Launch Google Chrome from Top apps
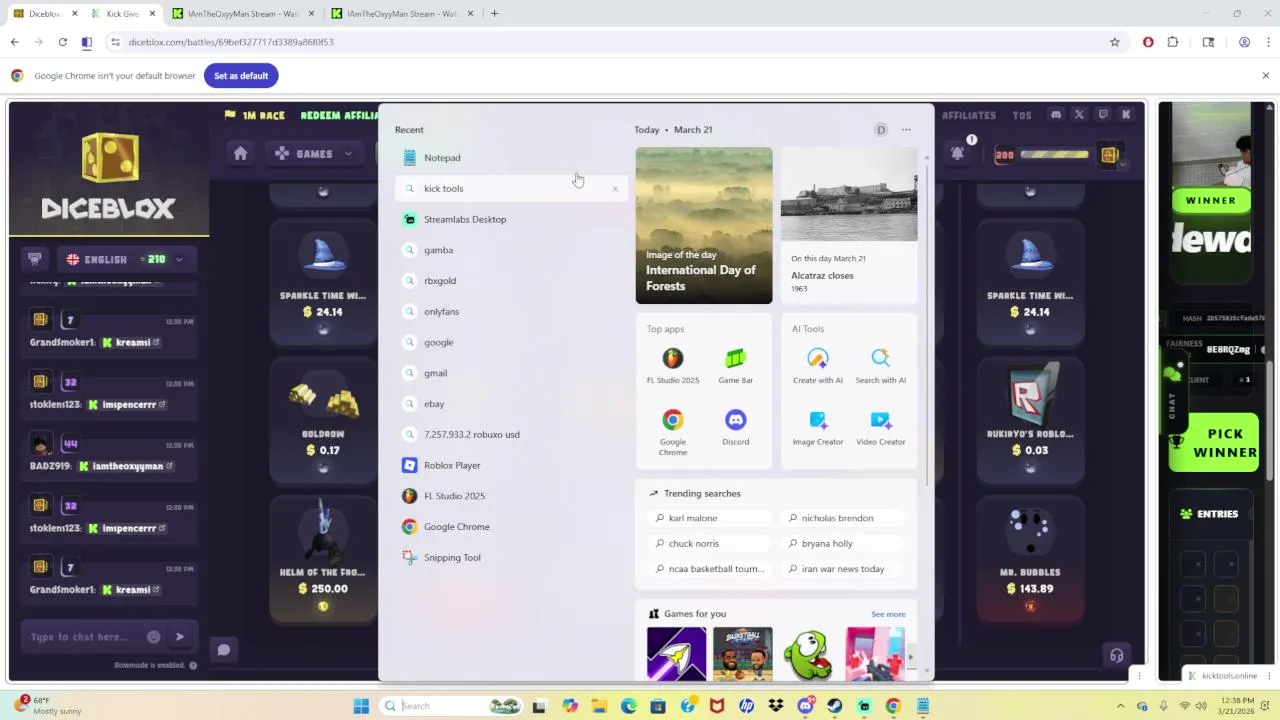 click(673, 432)
